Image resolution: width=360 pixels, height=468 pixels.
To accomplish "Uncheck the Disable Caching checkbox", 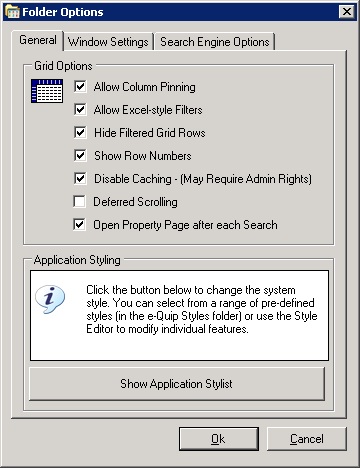I will [80, 178].
